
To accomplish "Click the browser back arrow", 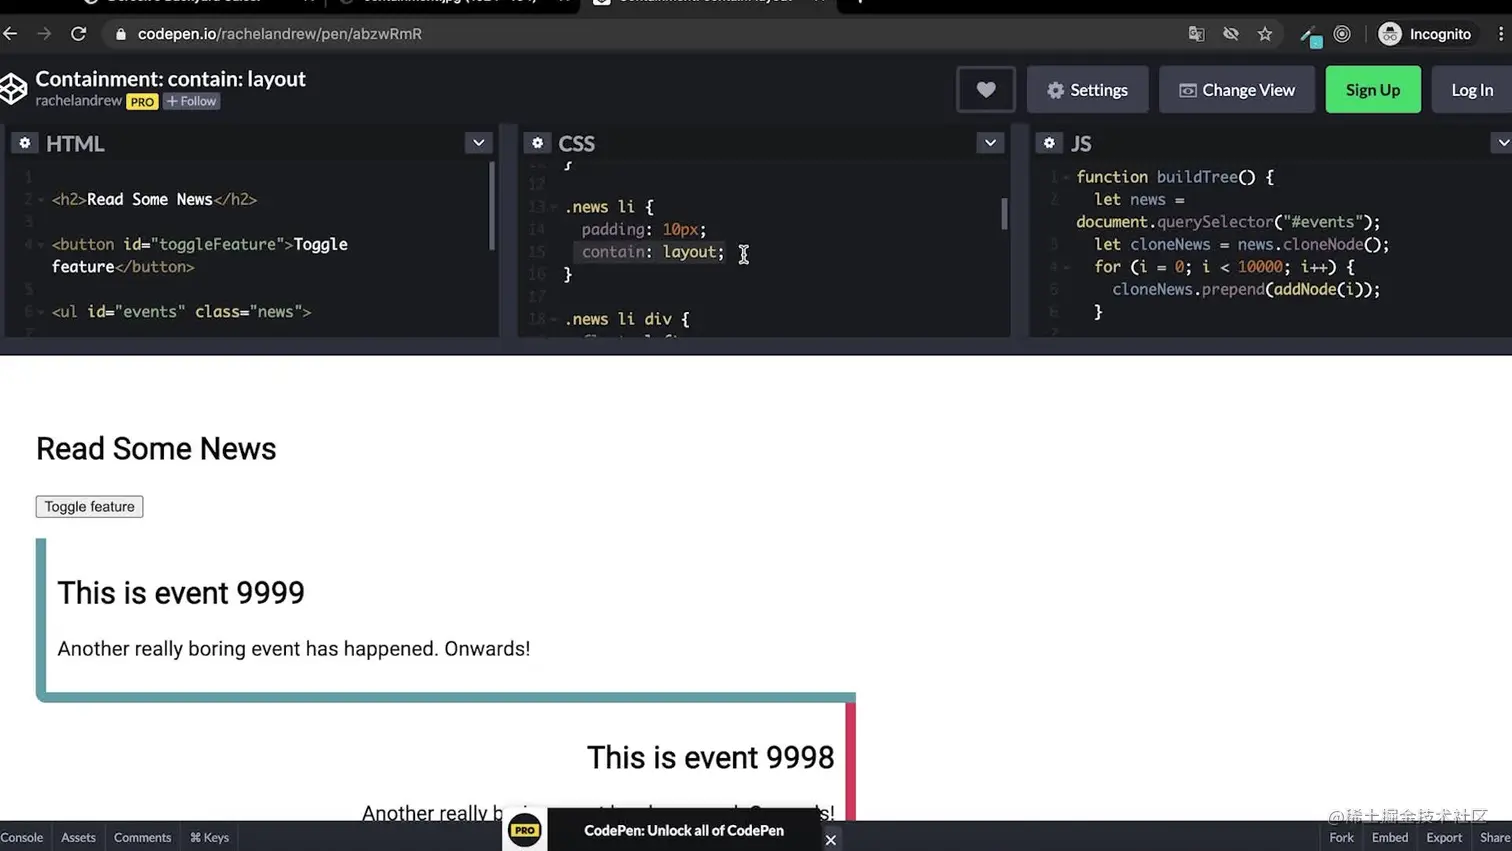I will pos(11,34).
